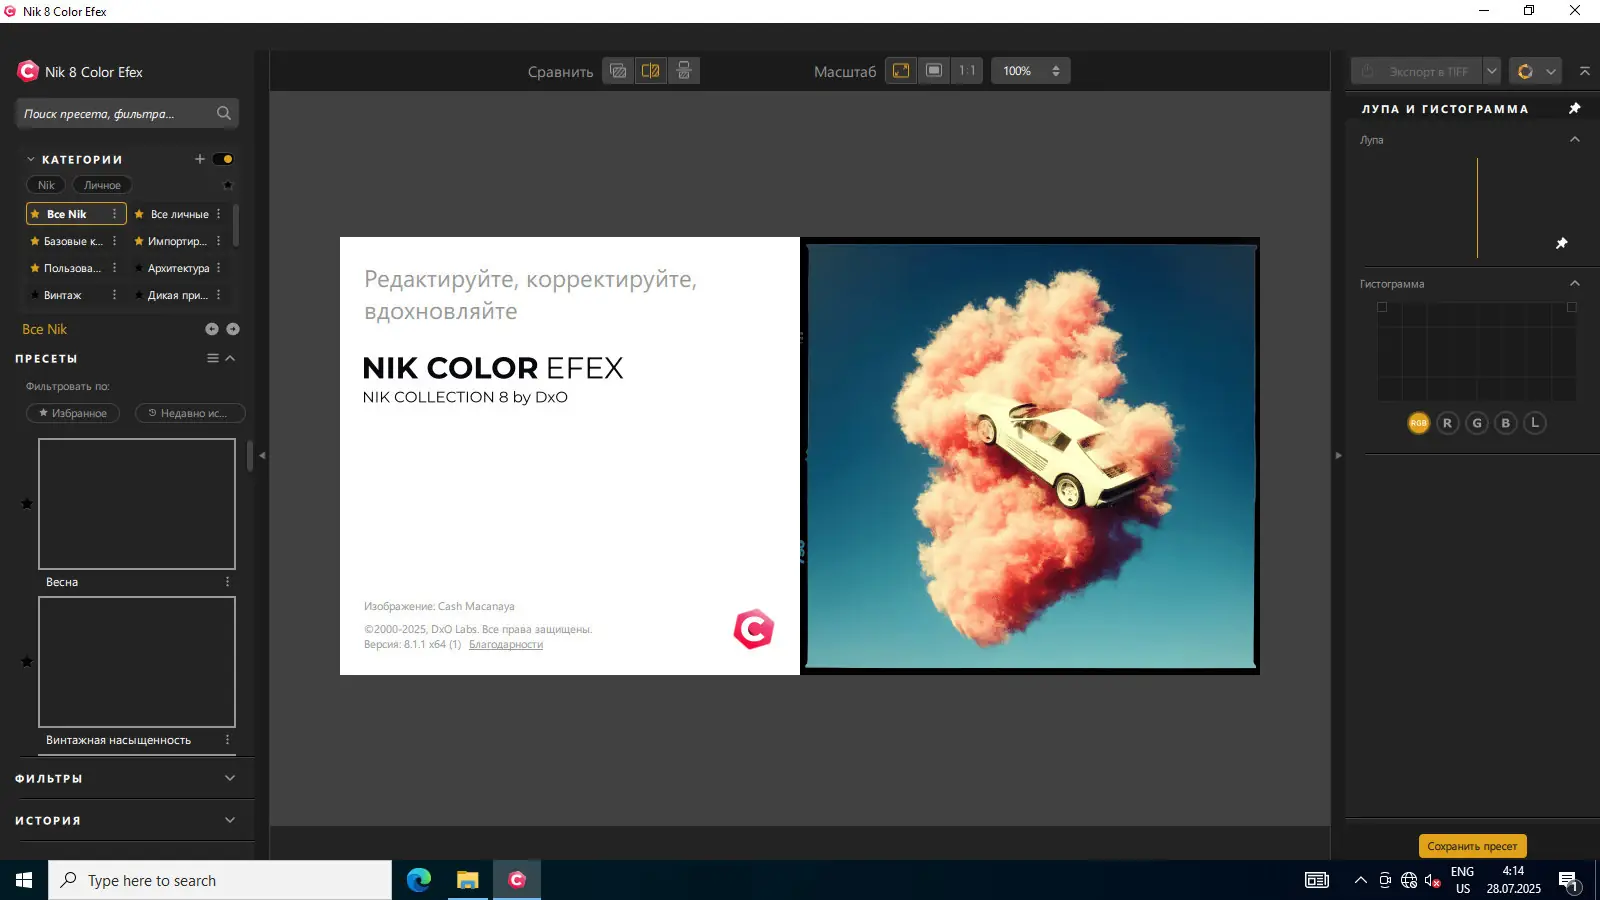The height and width of the screenshot is (900, 1600).
Task: Open the Благодарности link
Action: pos(506,645)
